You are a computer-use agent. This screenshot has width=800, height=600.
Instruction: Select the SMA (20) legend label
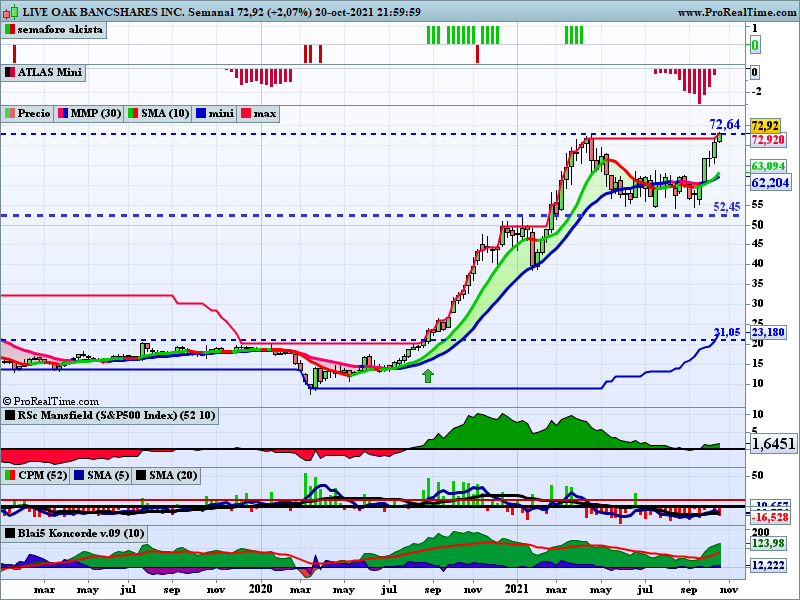point(173,476)
